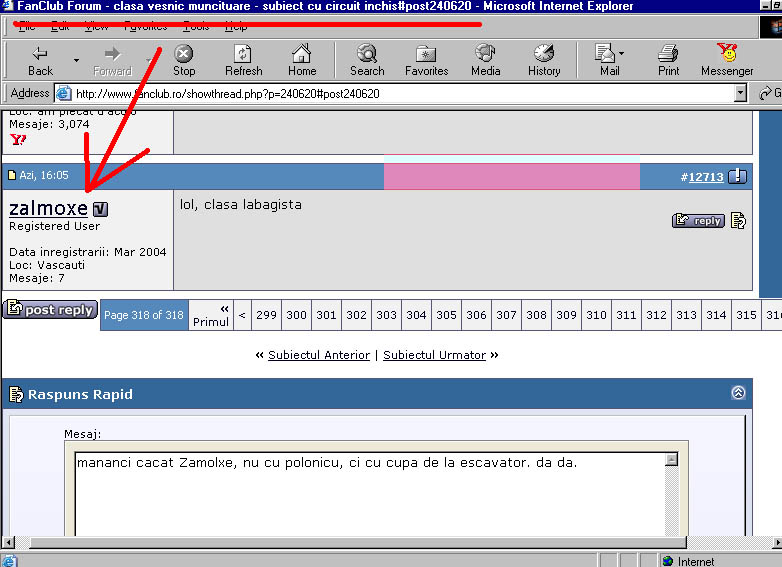Go to Home page icon
Viewport: 782px width, 567px height.
302,60
